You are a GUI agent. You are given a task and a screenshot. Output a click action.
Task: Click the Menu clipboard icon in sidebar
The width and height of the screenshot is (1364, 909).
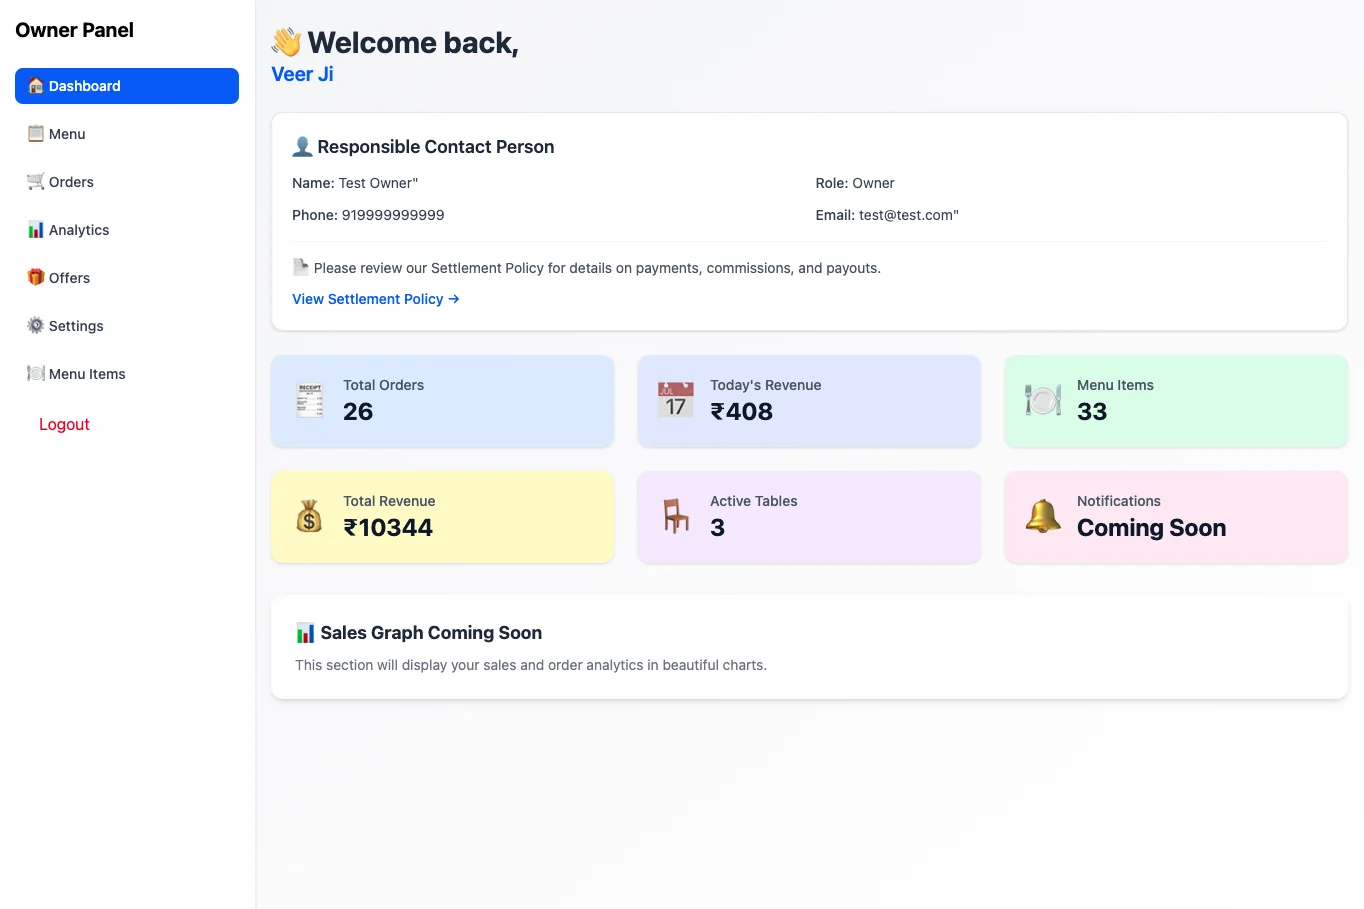pos(35,133)
